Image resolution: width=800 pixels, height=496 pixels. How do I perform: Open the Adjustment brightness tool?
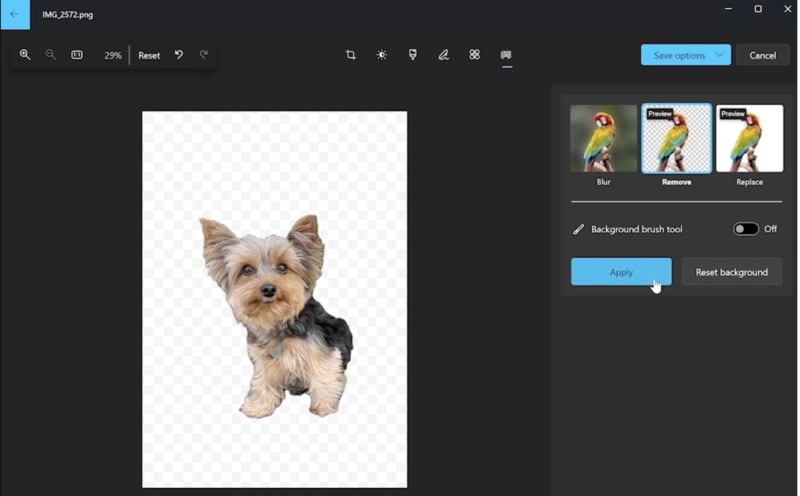[x=382, y=55]
